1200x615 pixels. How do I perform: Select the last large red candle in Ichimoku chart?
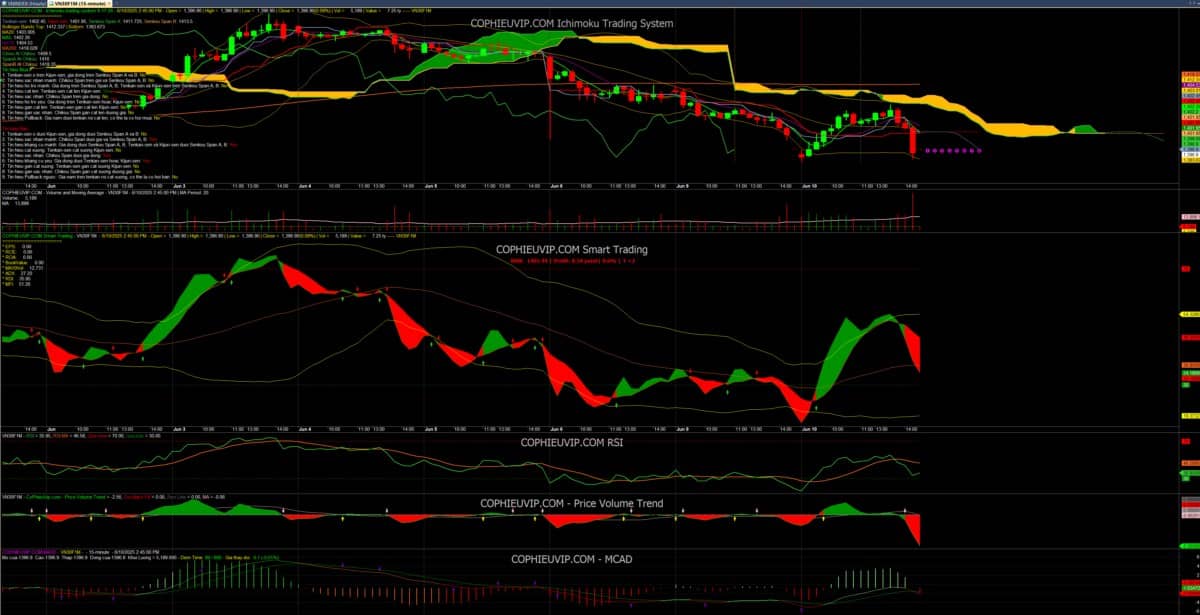(x=913, y=142)
